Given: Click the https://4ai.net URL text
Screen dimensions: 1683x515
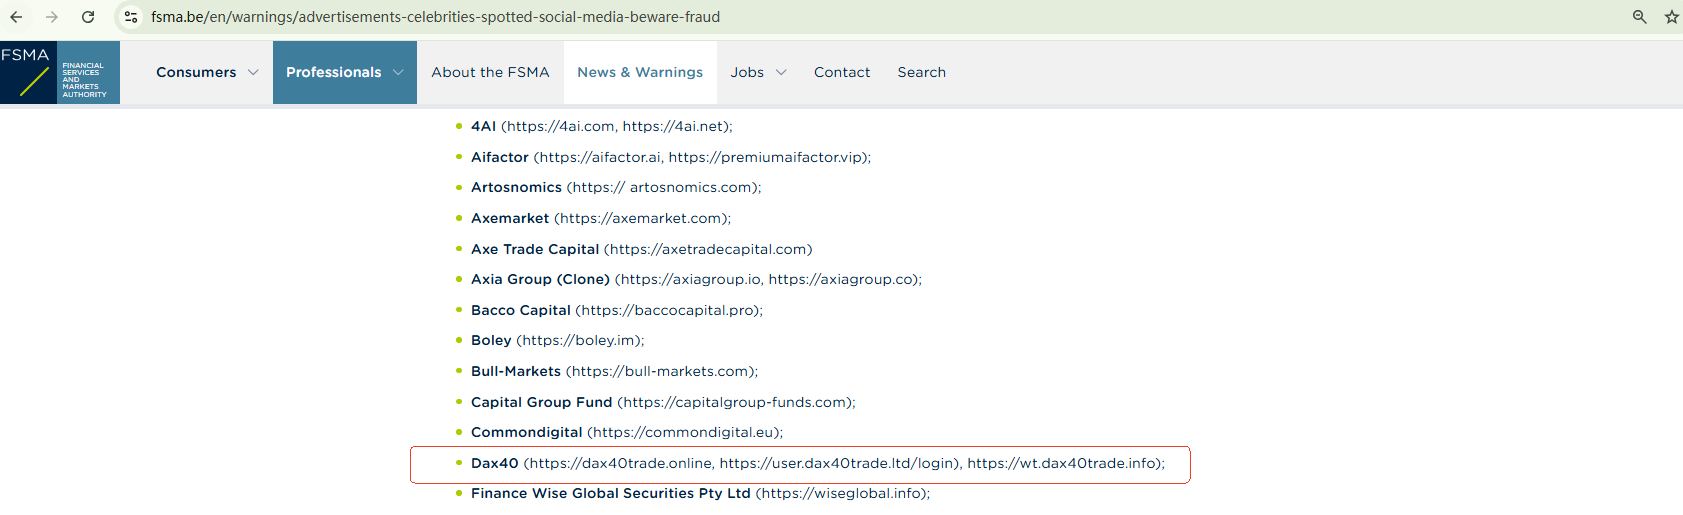Looking at the screenshot, I should (x=673, y=126).
